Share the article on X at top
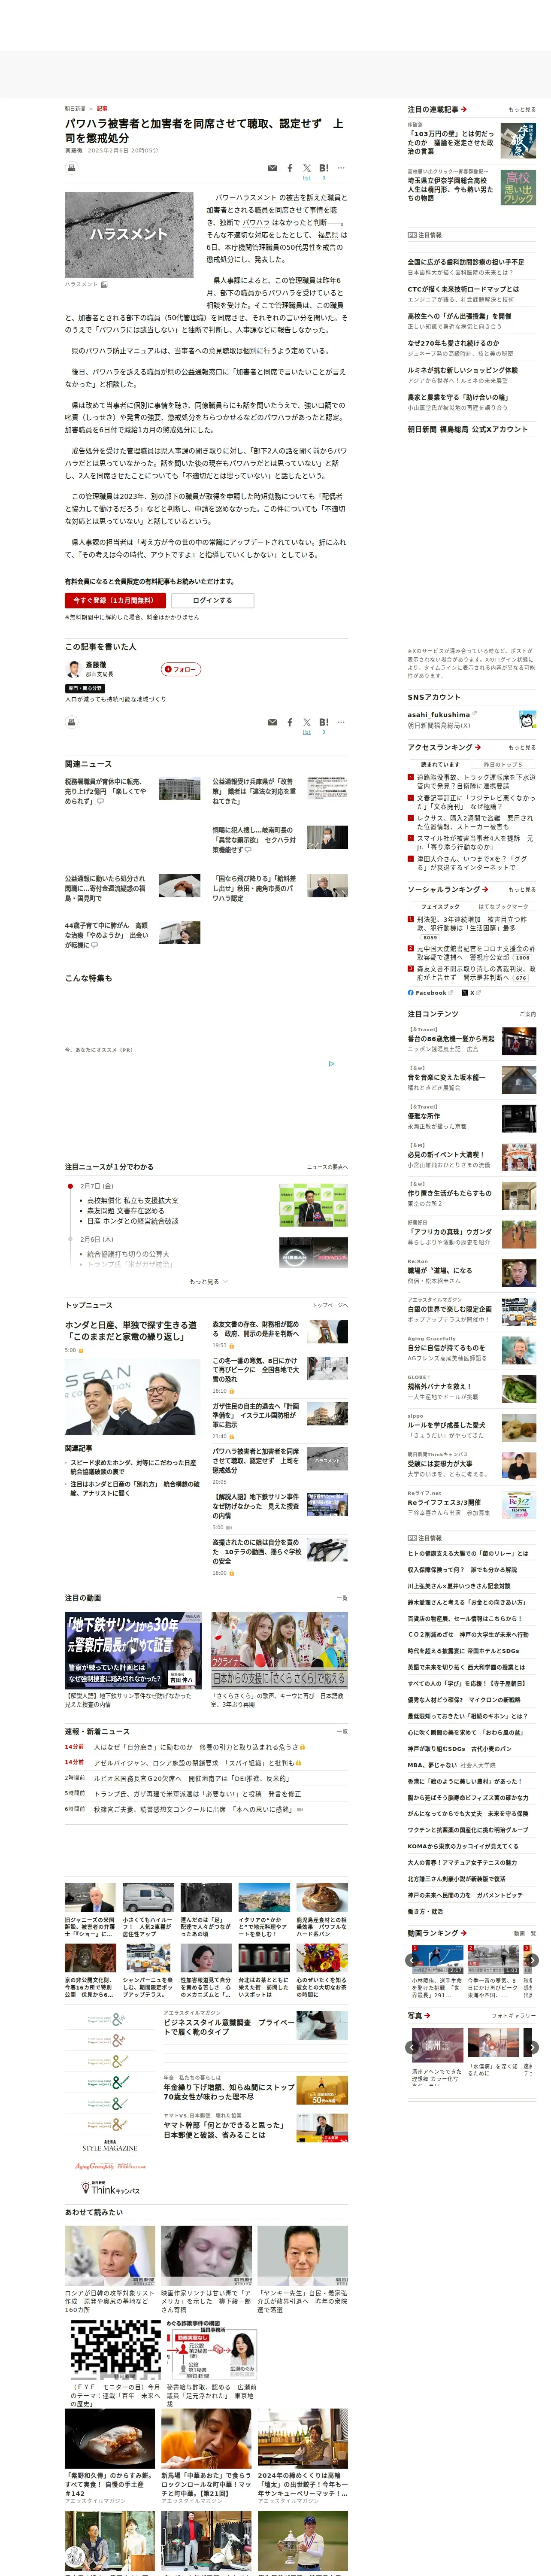 (x=307, y=168)
